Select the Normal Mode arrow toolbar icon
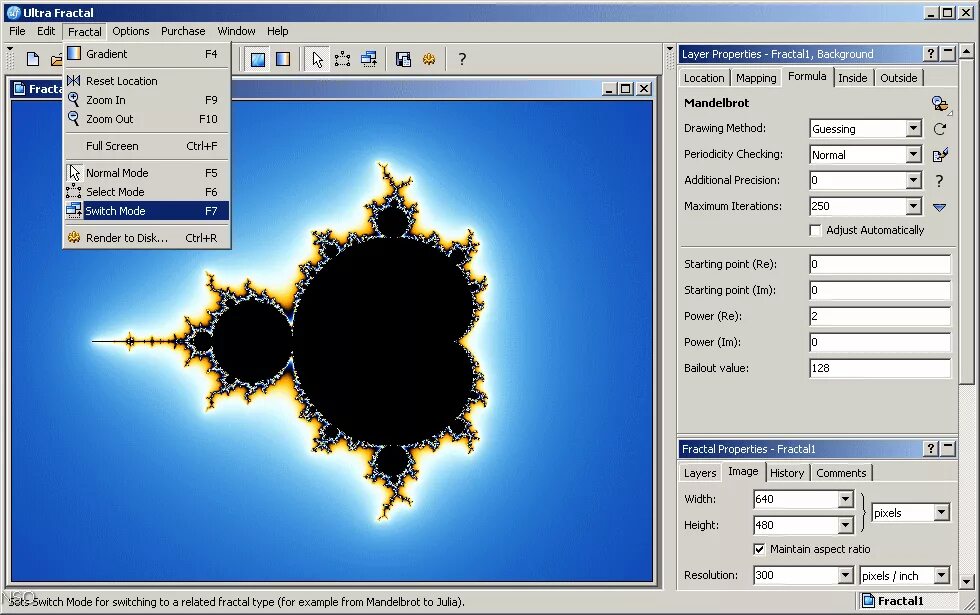The height and width of the screenshot is (615, 980). click(x=318, y=59)
